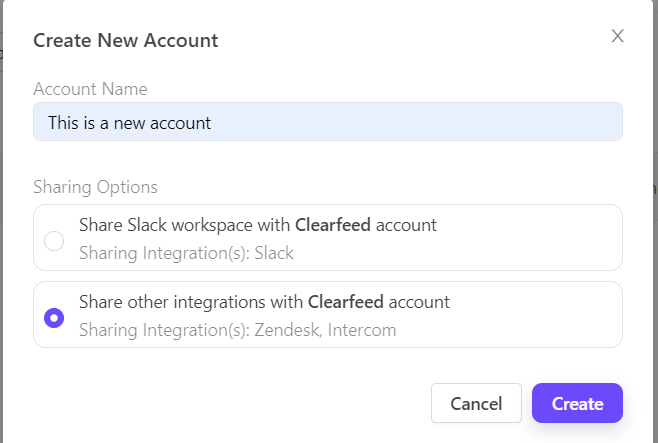Click the "This is a new account" text
This screenshot has height=443, width=658.
(x=129, y=123)
